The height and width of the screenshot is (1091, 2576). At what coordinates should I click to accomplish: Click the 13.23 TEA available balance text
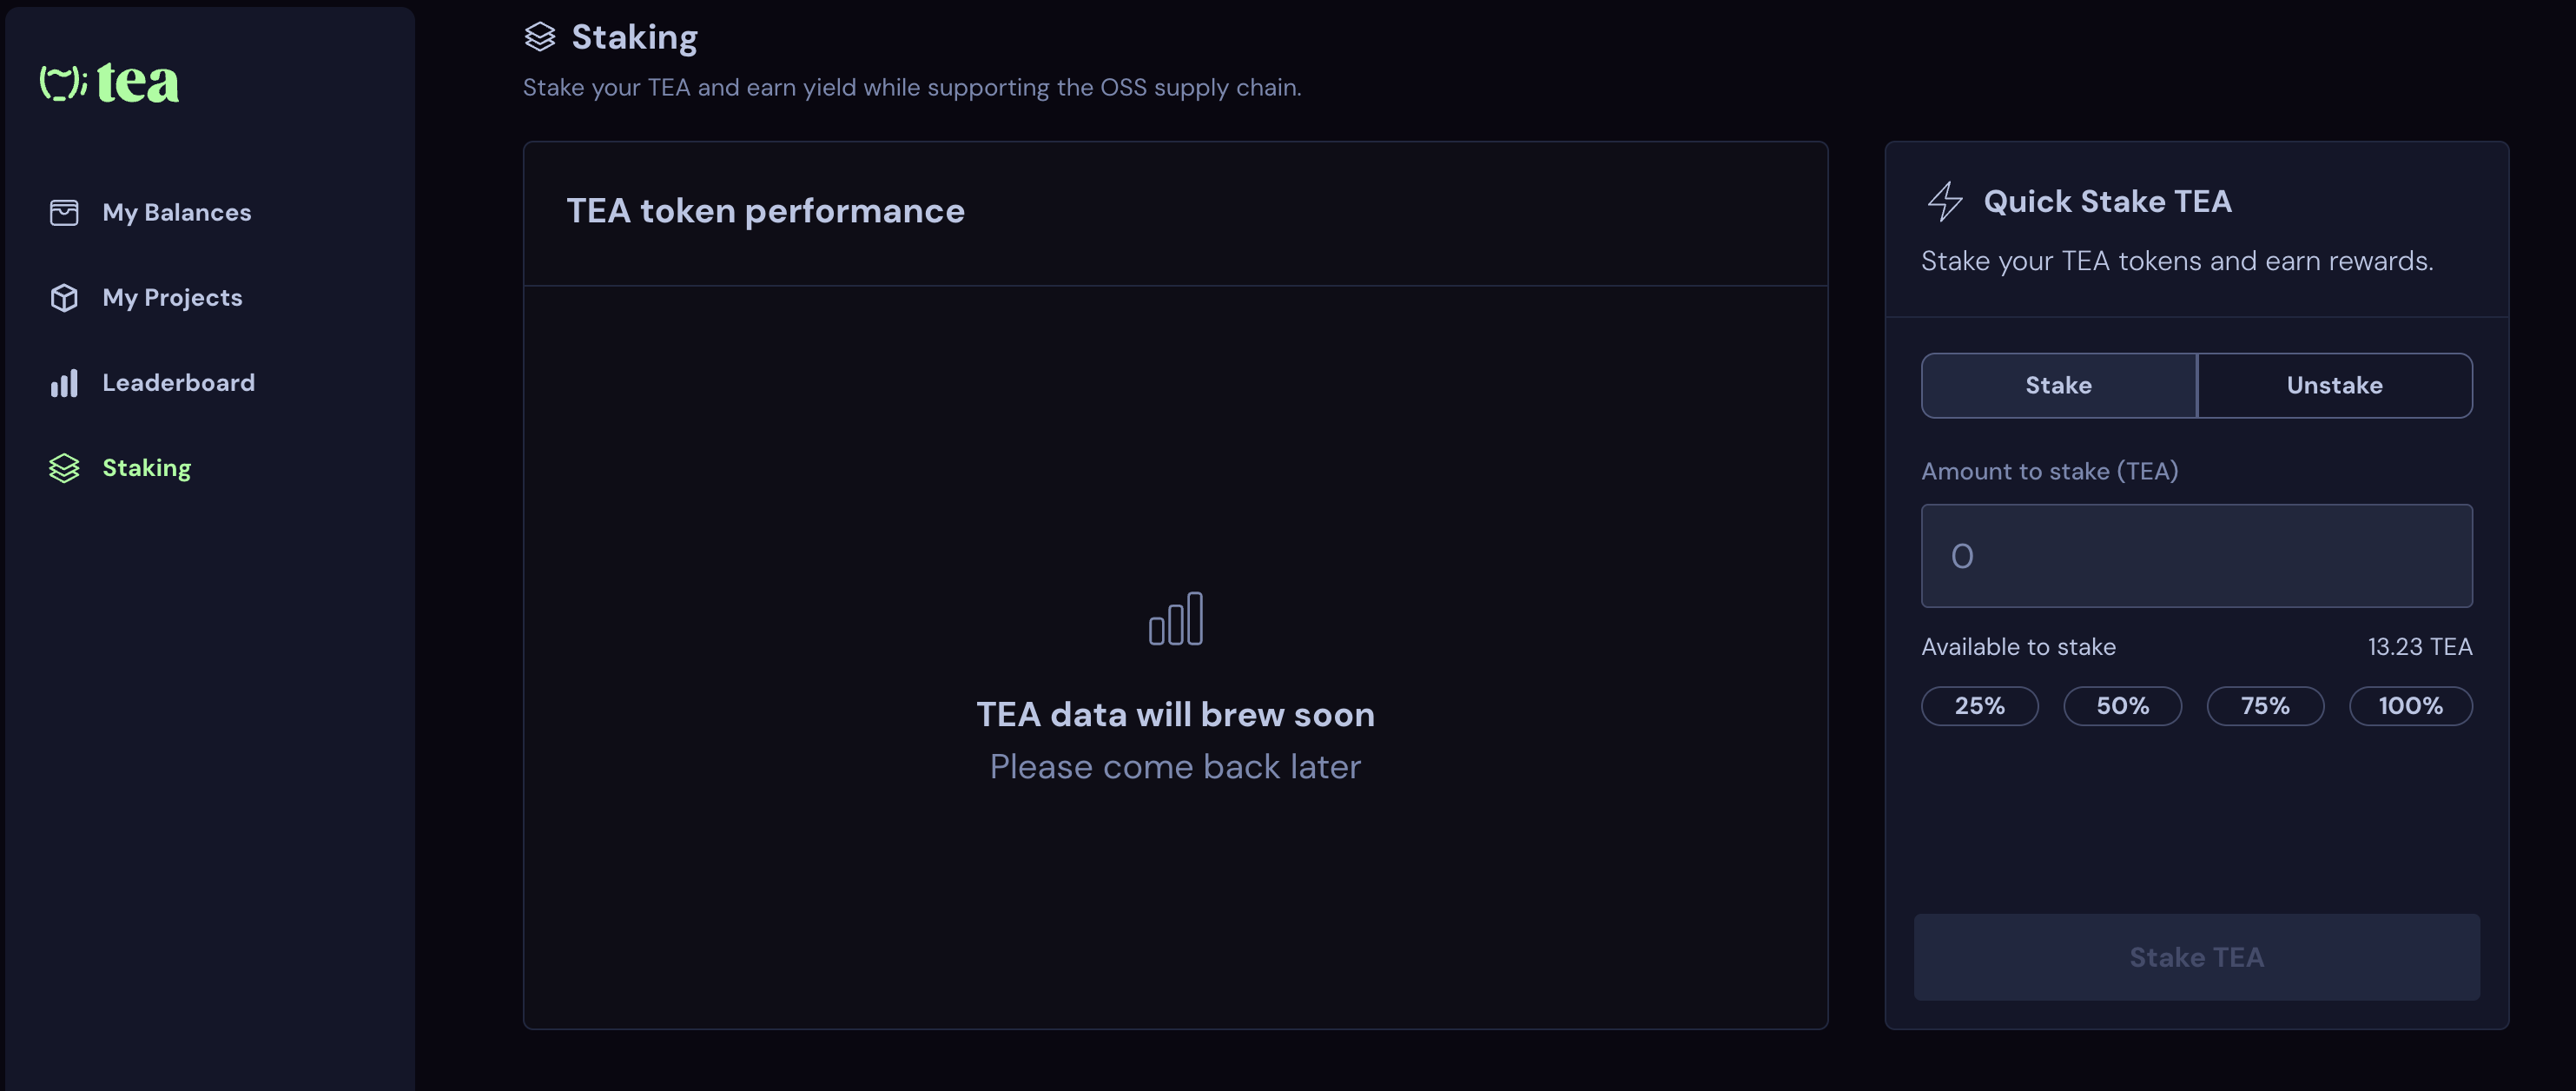2420,646
